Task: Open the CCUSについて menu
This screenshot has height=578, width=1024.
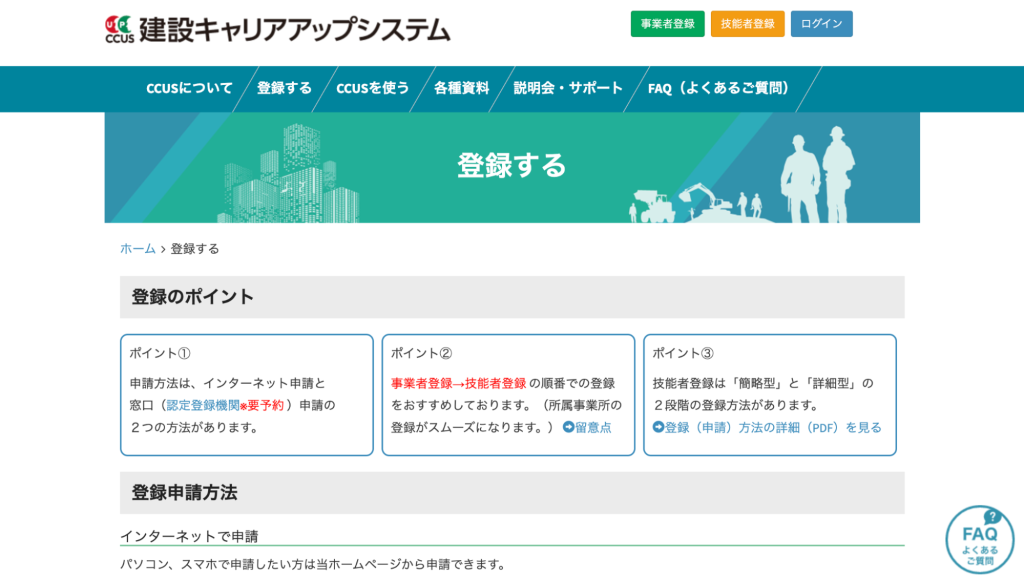Action: pyautogui.click(x=189, y=88)
